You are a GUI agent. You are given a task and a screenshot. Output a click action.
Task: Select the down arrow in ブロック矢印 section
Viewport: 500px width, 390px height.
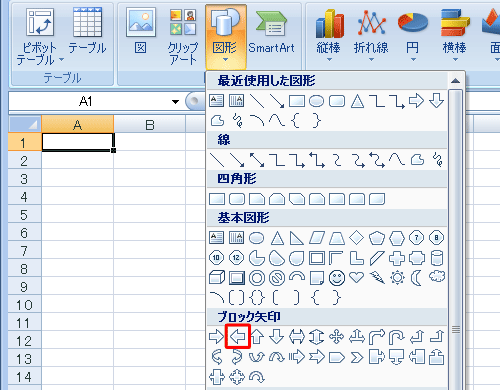[x=277, y=337]
